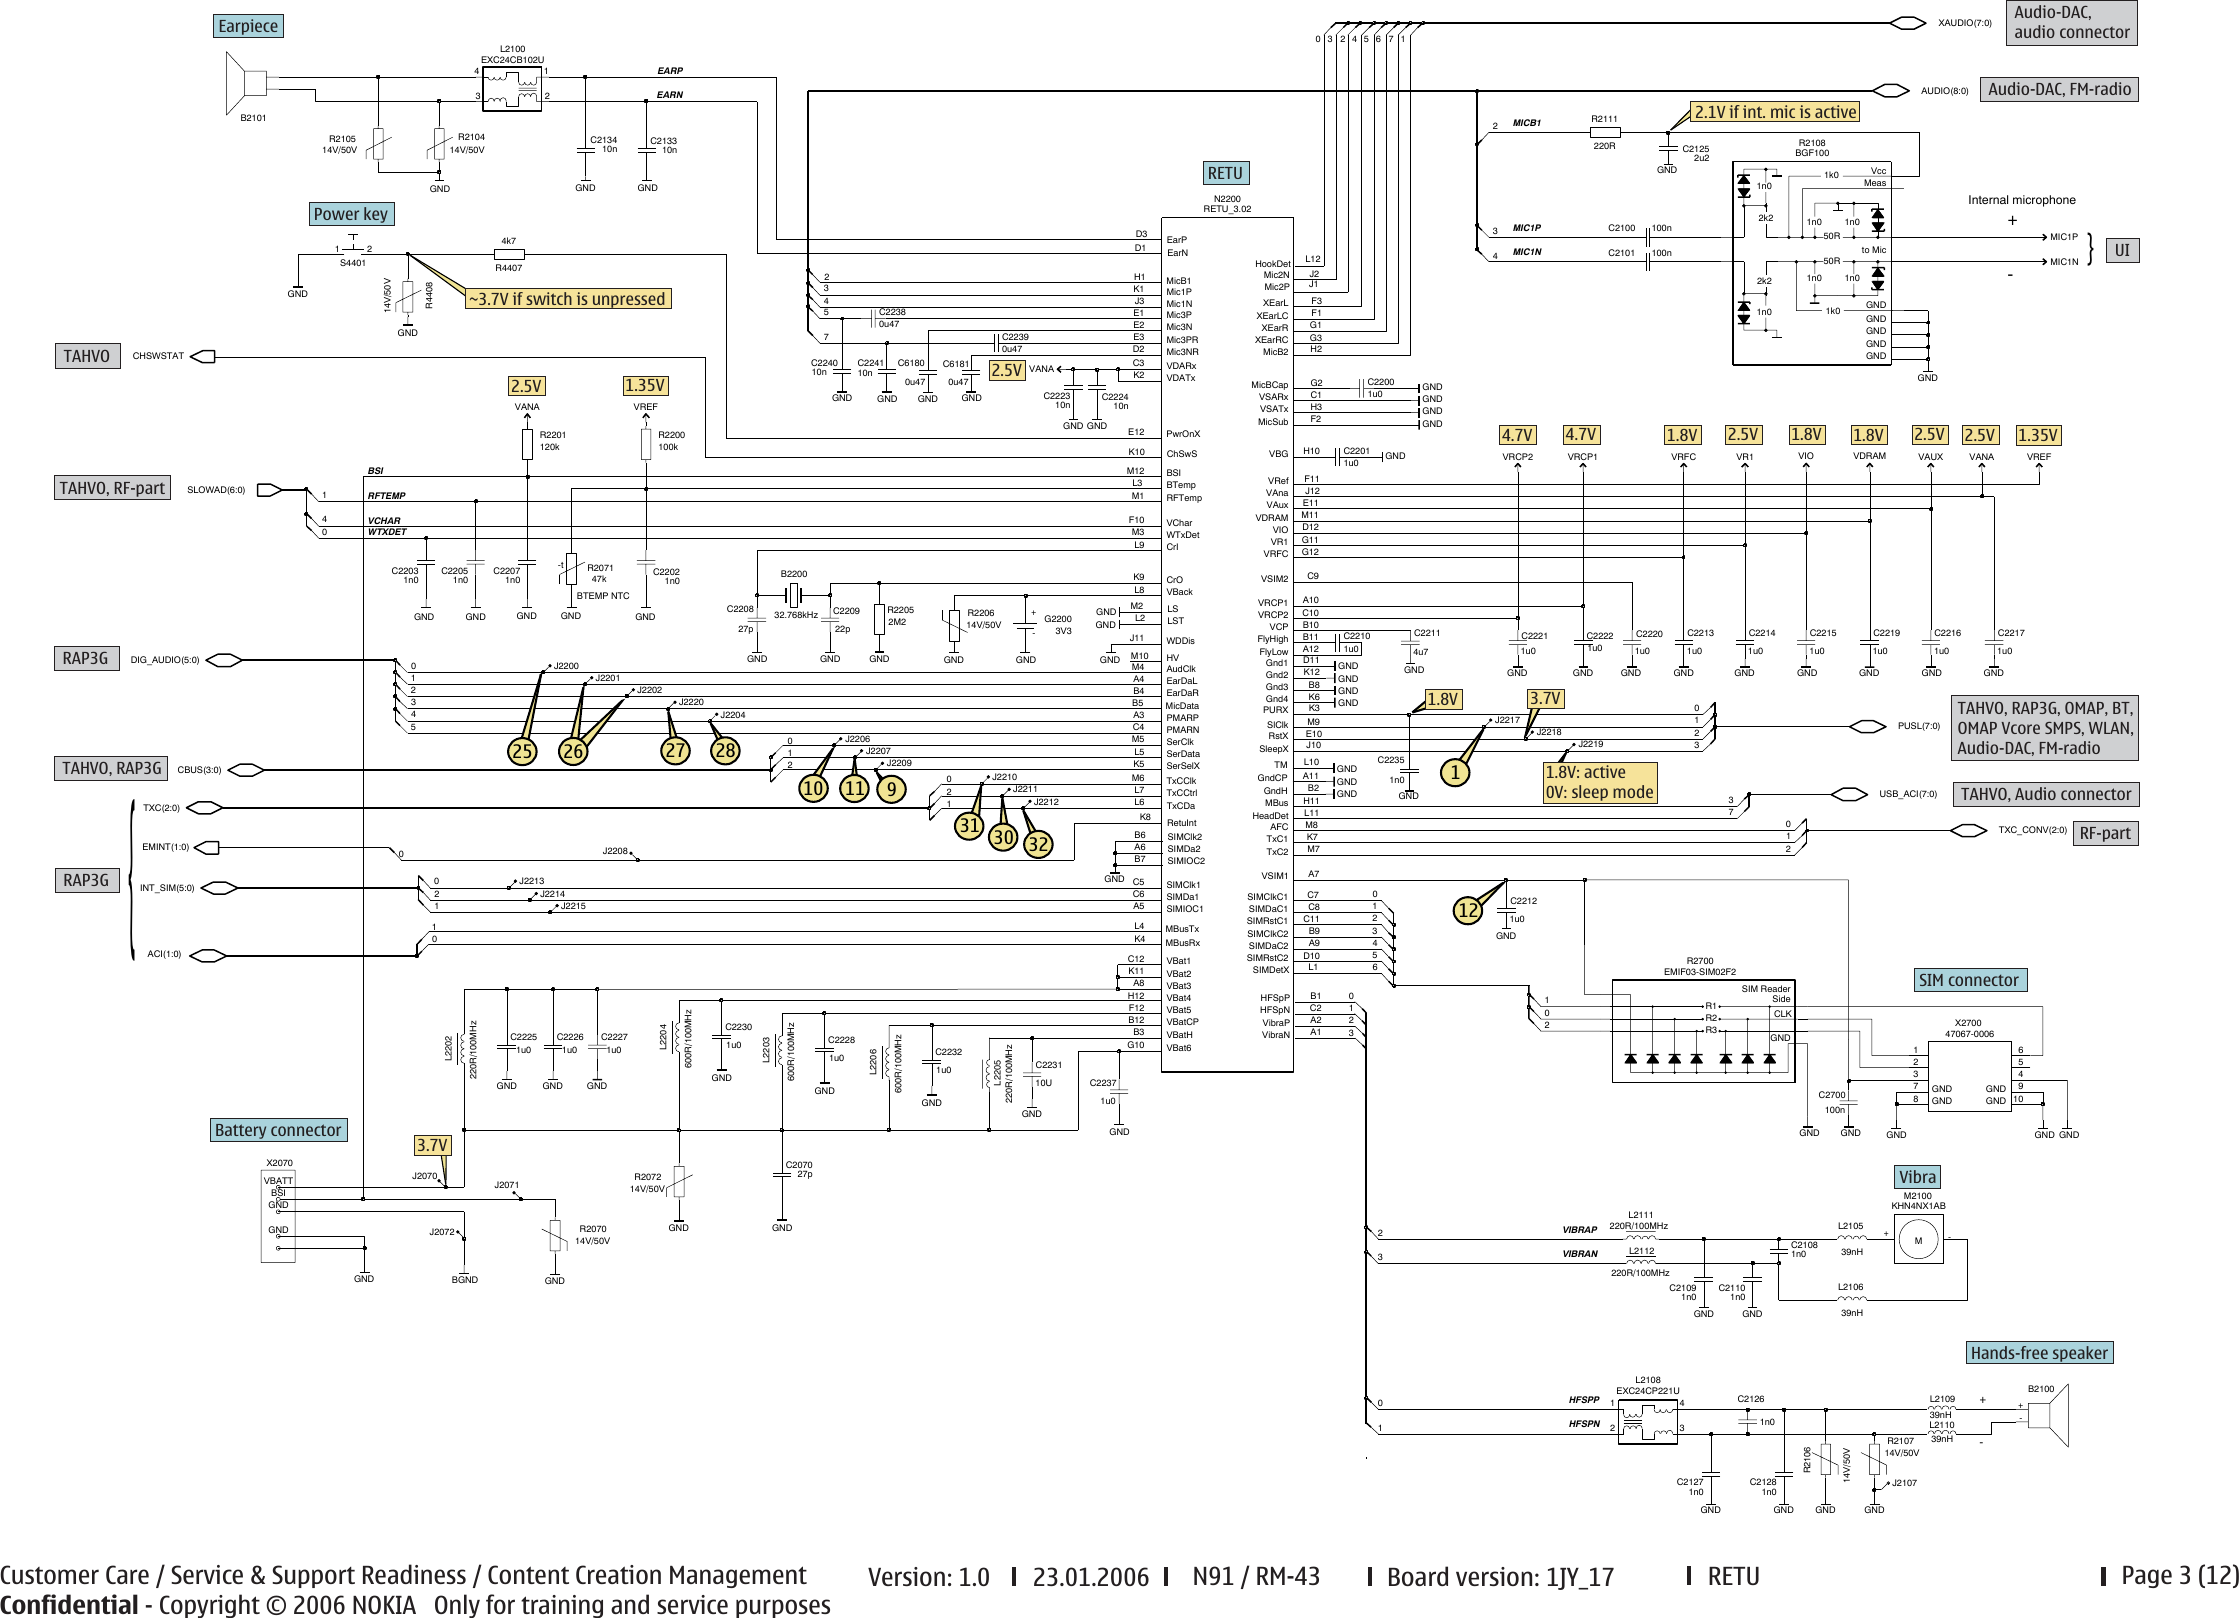Open the 1.8V: active 0V: sleep mode note

pyautogui.click(x=1600, y=782)
